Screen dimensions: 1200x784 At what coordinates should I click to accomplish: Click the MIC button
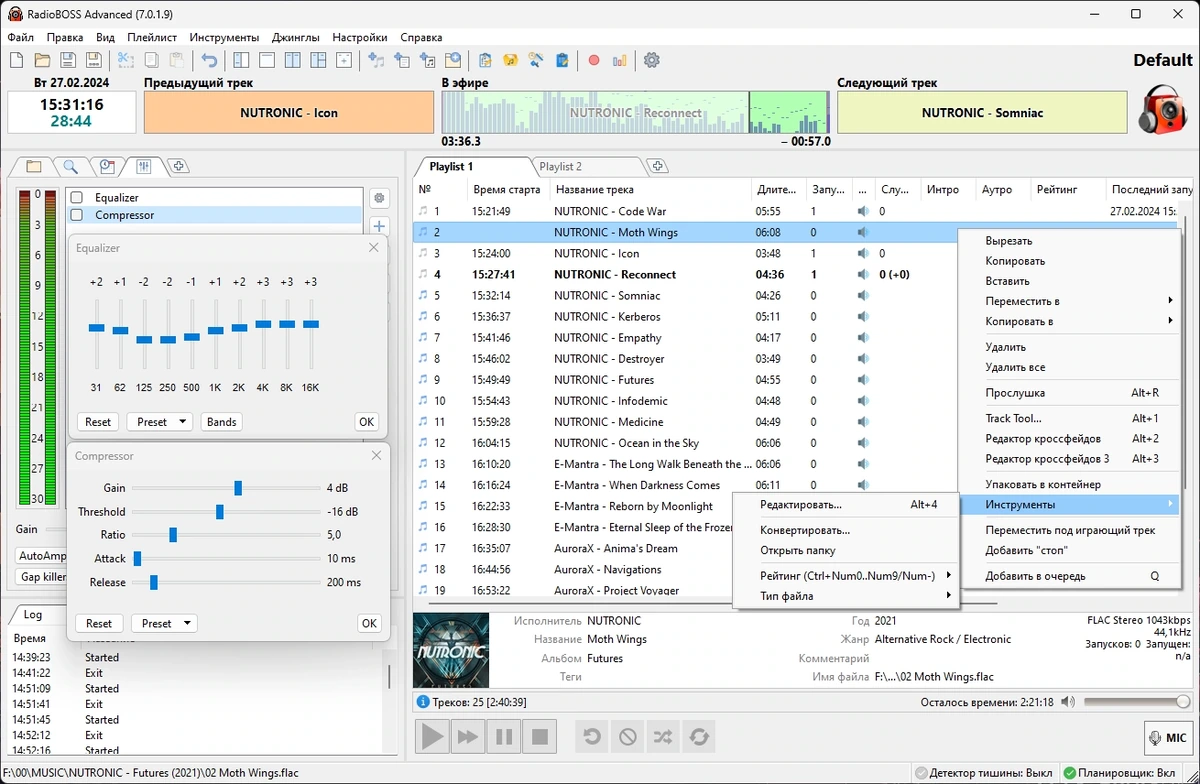[x=1169, y=738]
